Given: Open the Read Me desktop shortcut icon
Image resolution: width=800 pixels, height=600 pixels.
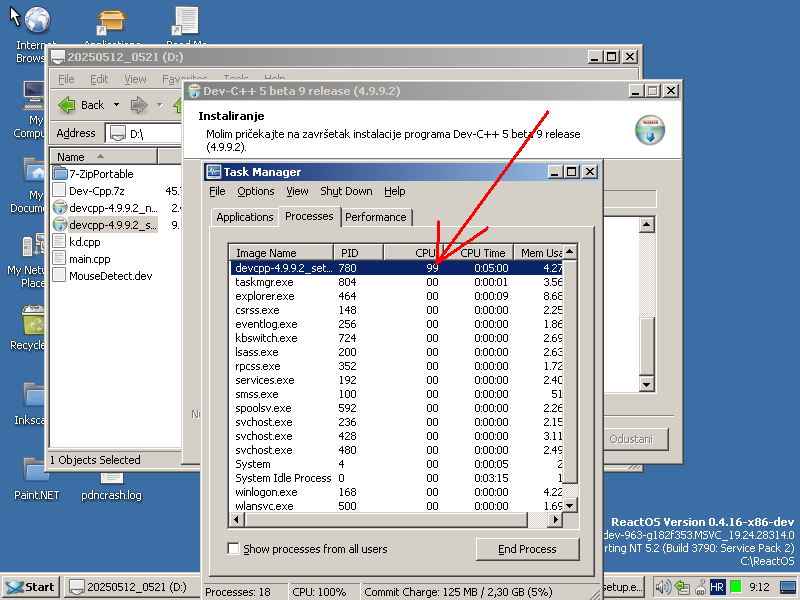Looking at the screenshot, I should point(186,20).
